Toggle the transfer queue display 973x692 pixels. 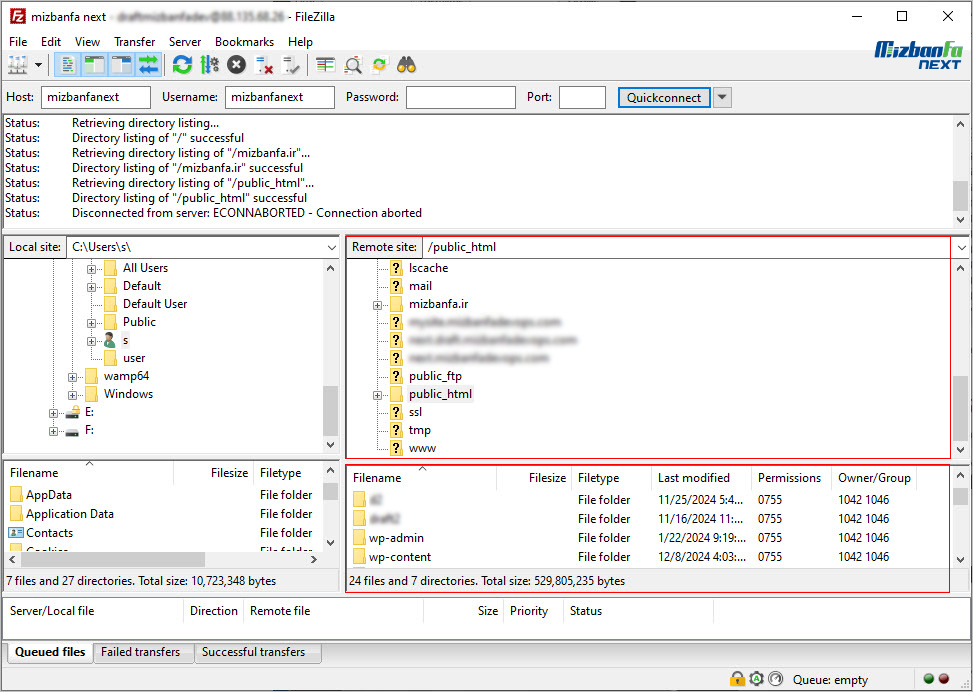[x=148, y=65]
